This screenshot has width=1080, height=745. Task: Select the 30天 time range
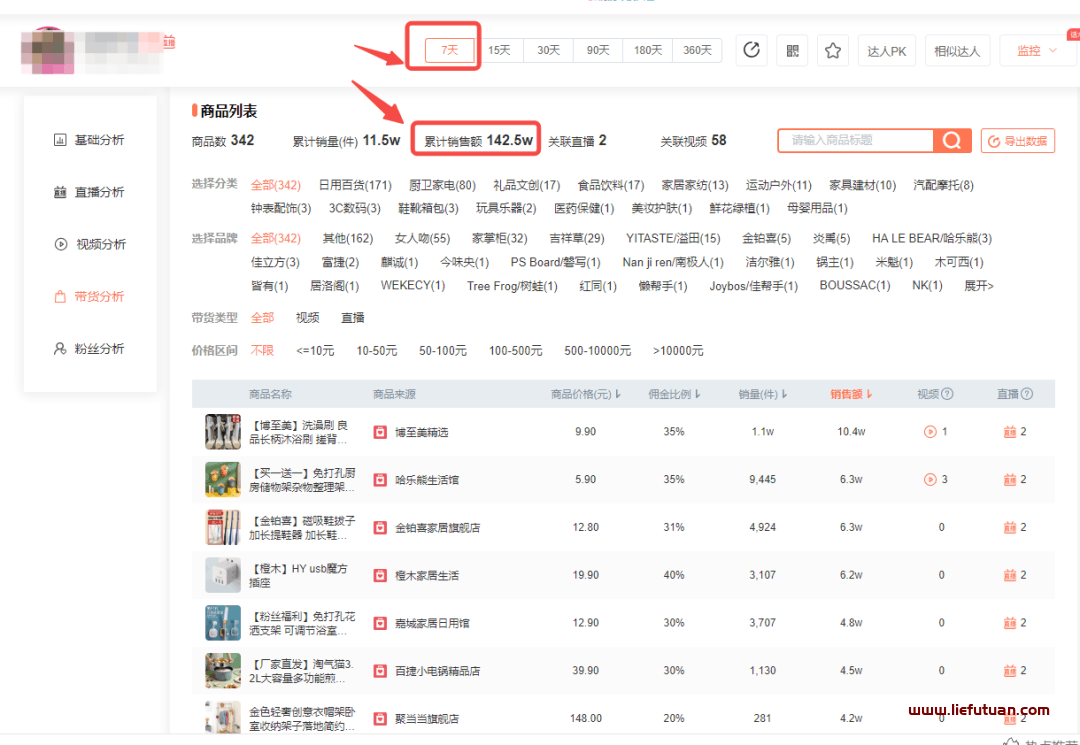coord(548,50)
